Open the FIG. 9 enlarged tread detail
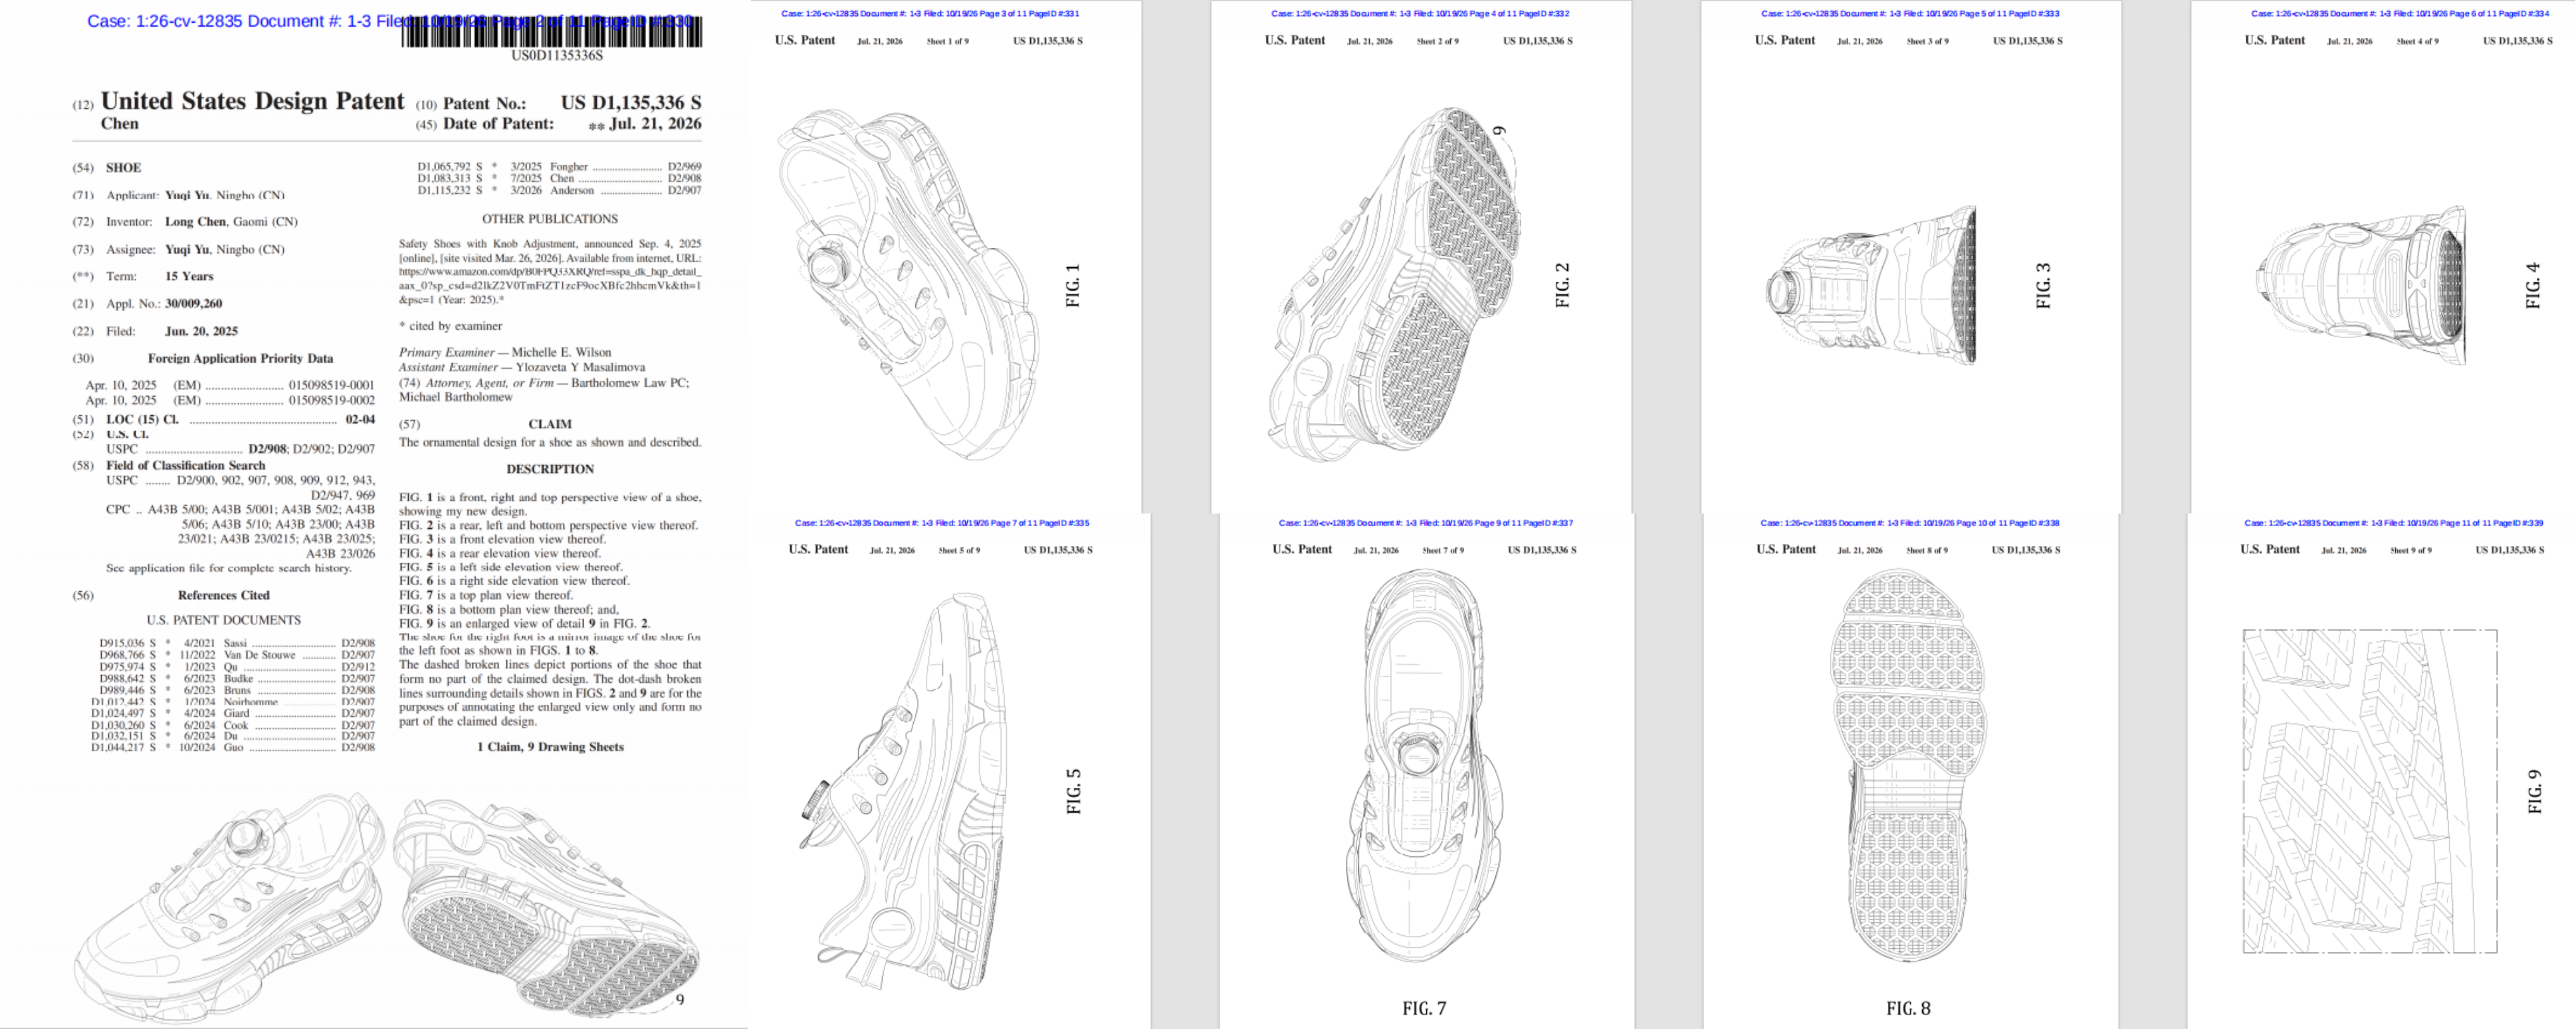Viewport: 2576px width, 1029px height. [2370, 791]
